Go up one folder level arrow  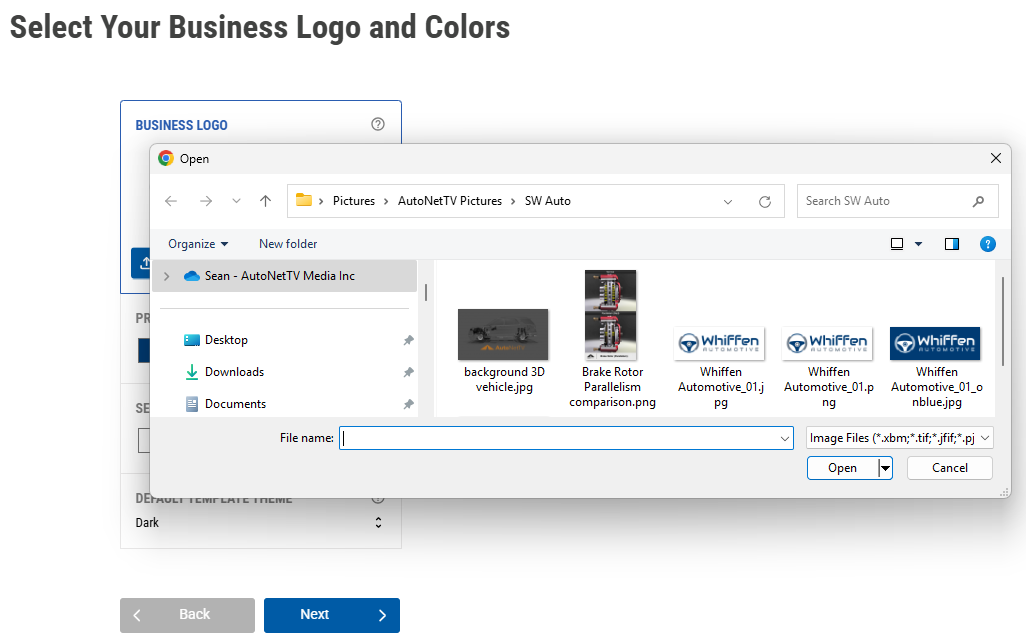tap(265, 201)
